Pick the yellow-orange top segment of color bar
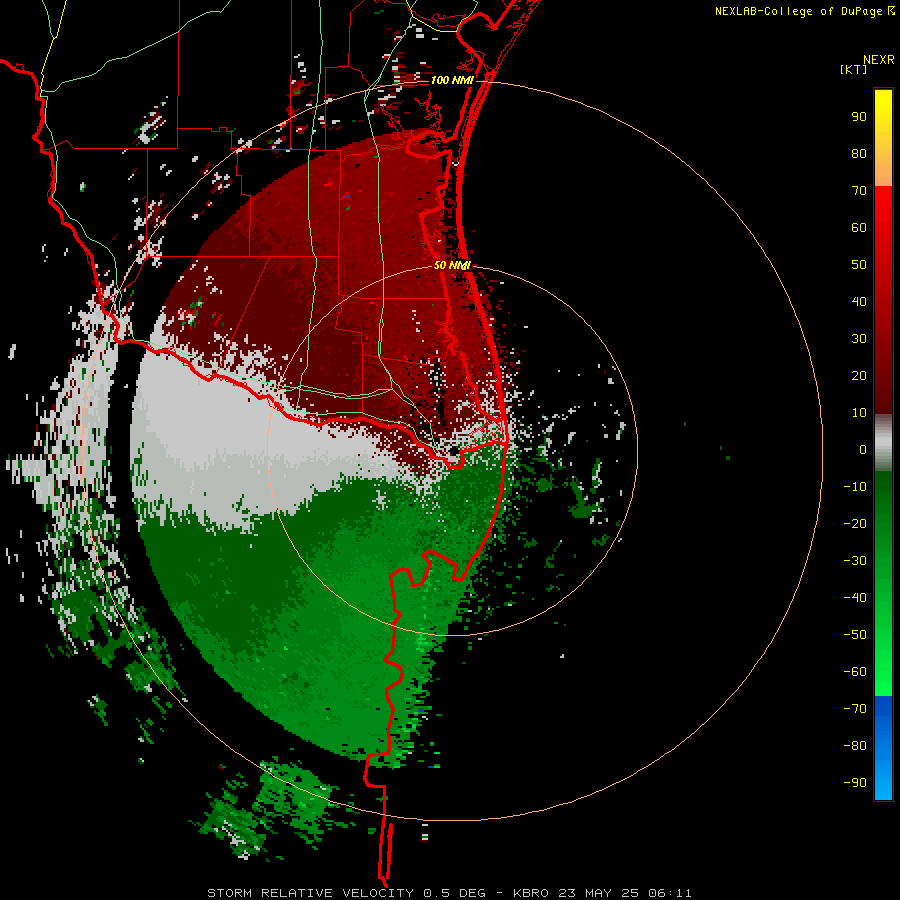This screenshot has width=900, height=900. [883, 138]
